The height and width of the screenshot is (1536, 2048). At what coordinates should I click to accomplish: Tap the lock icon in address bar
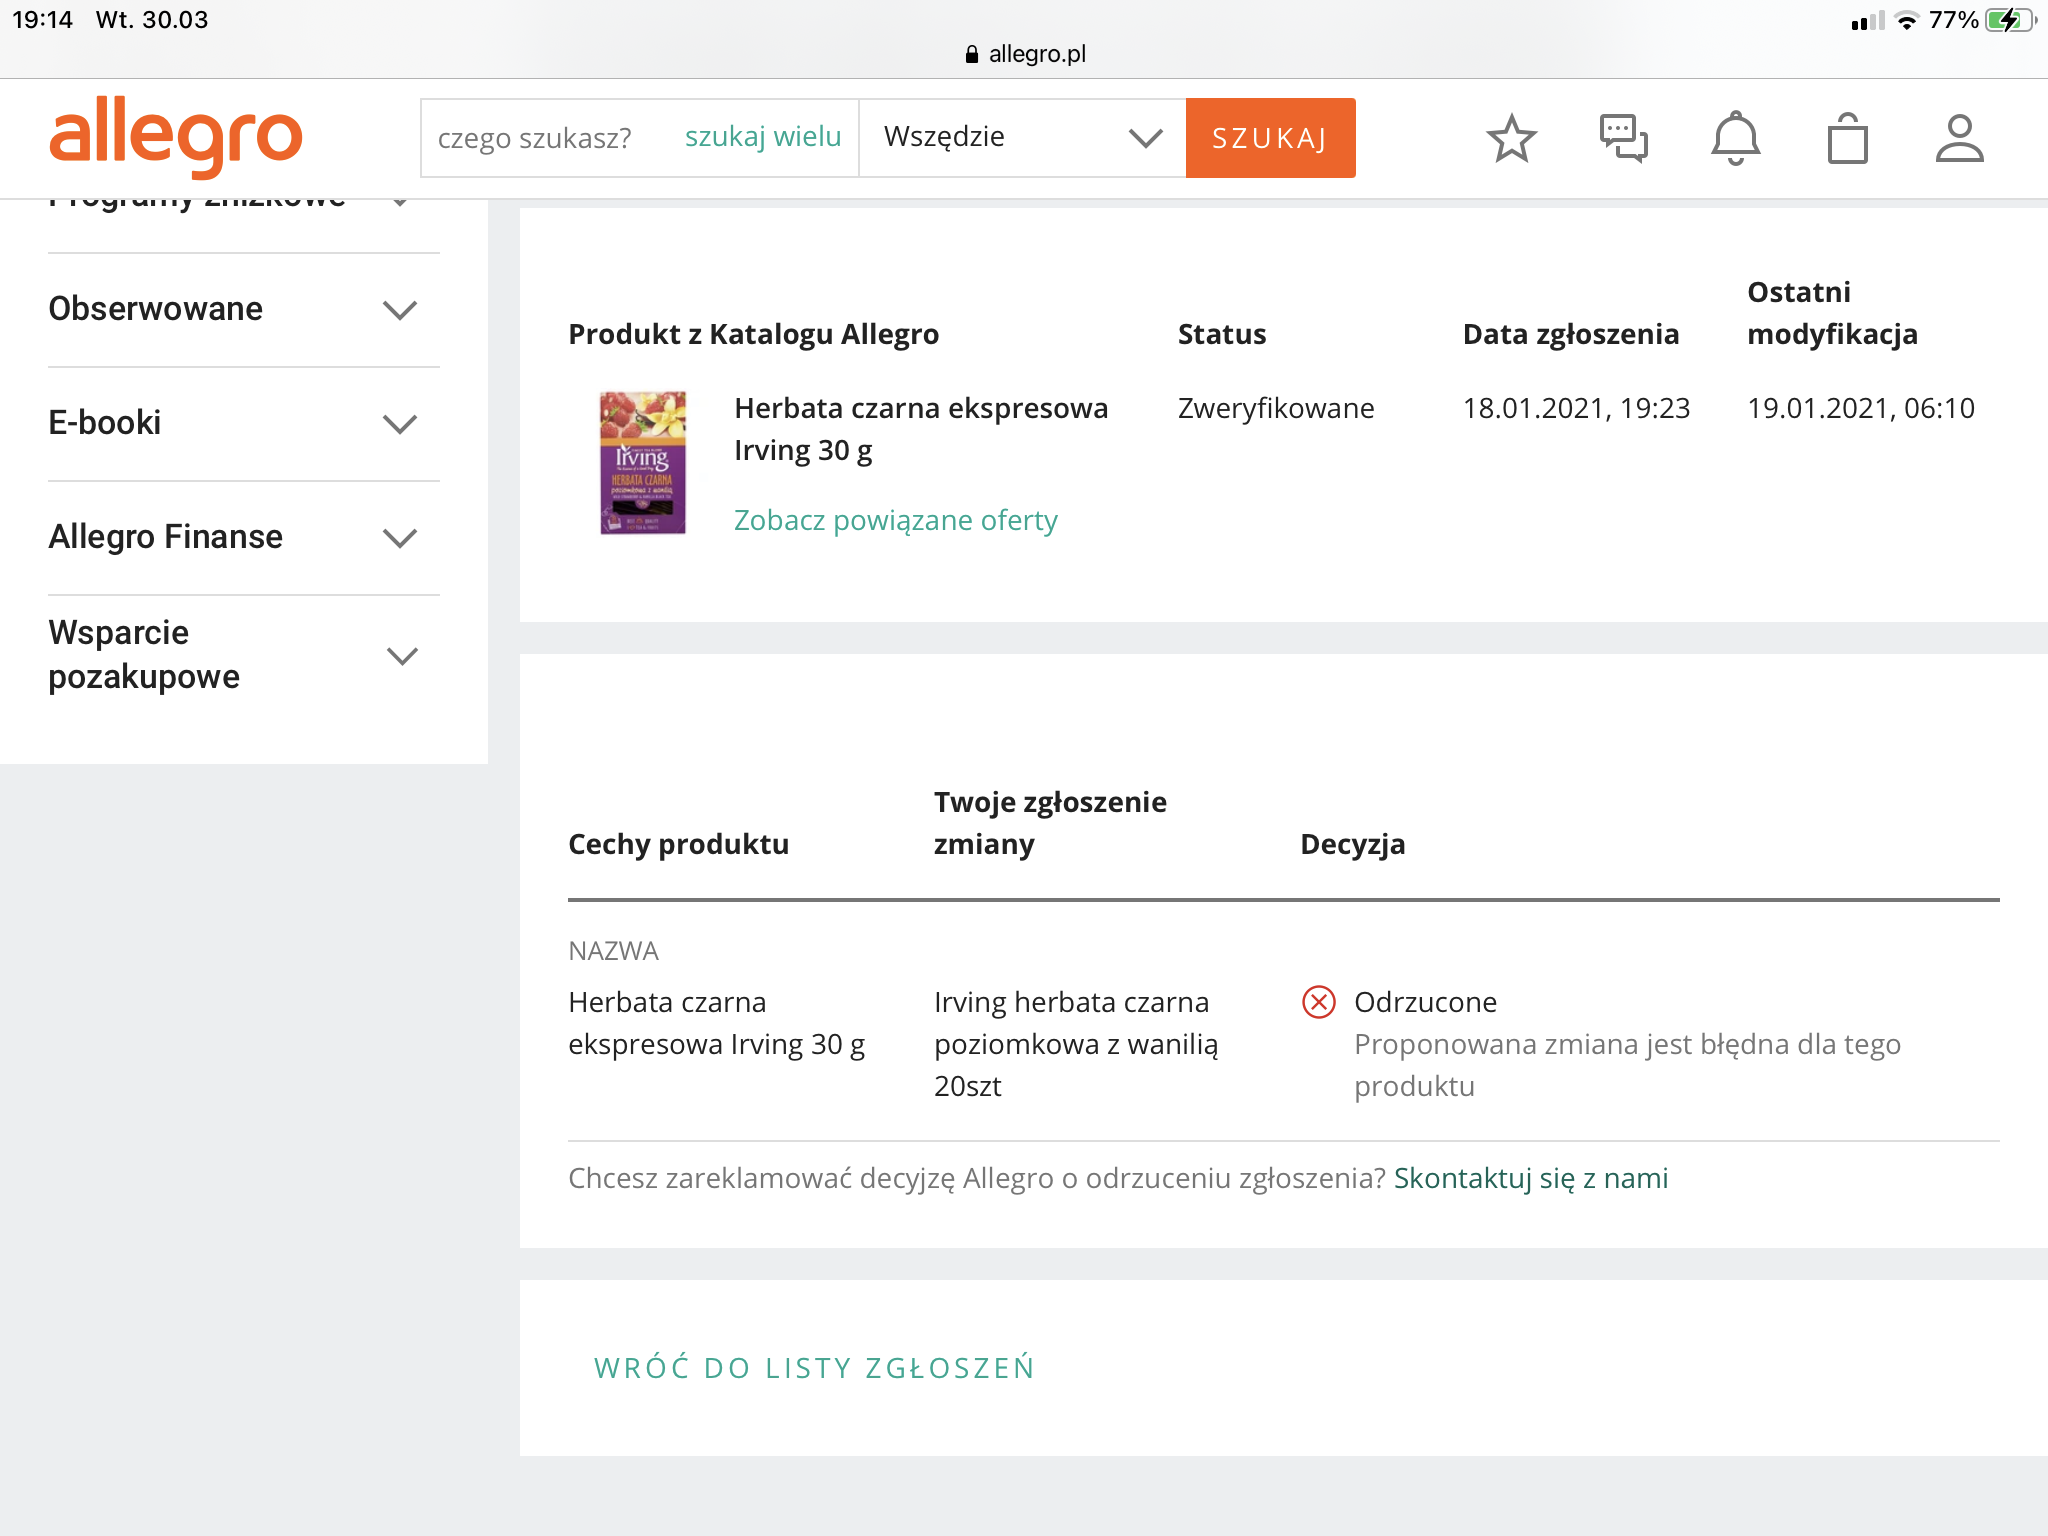point(971,54)
